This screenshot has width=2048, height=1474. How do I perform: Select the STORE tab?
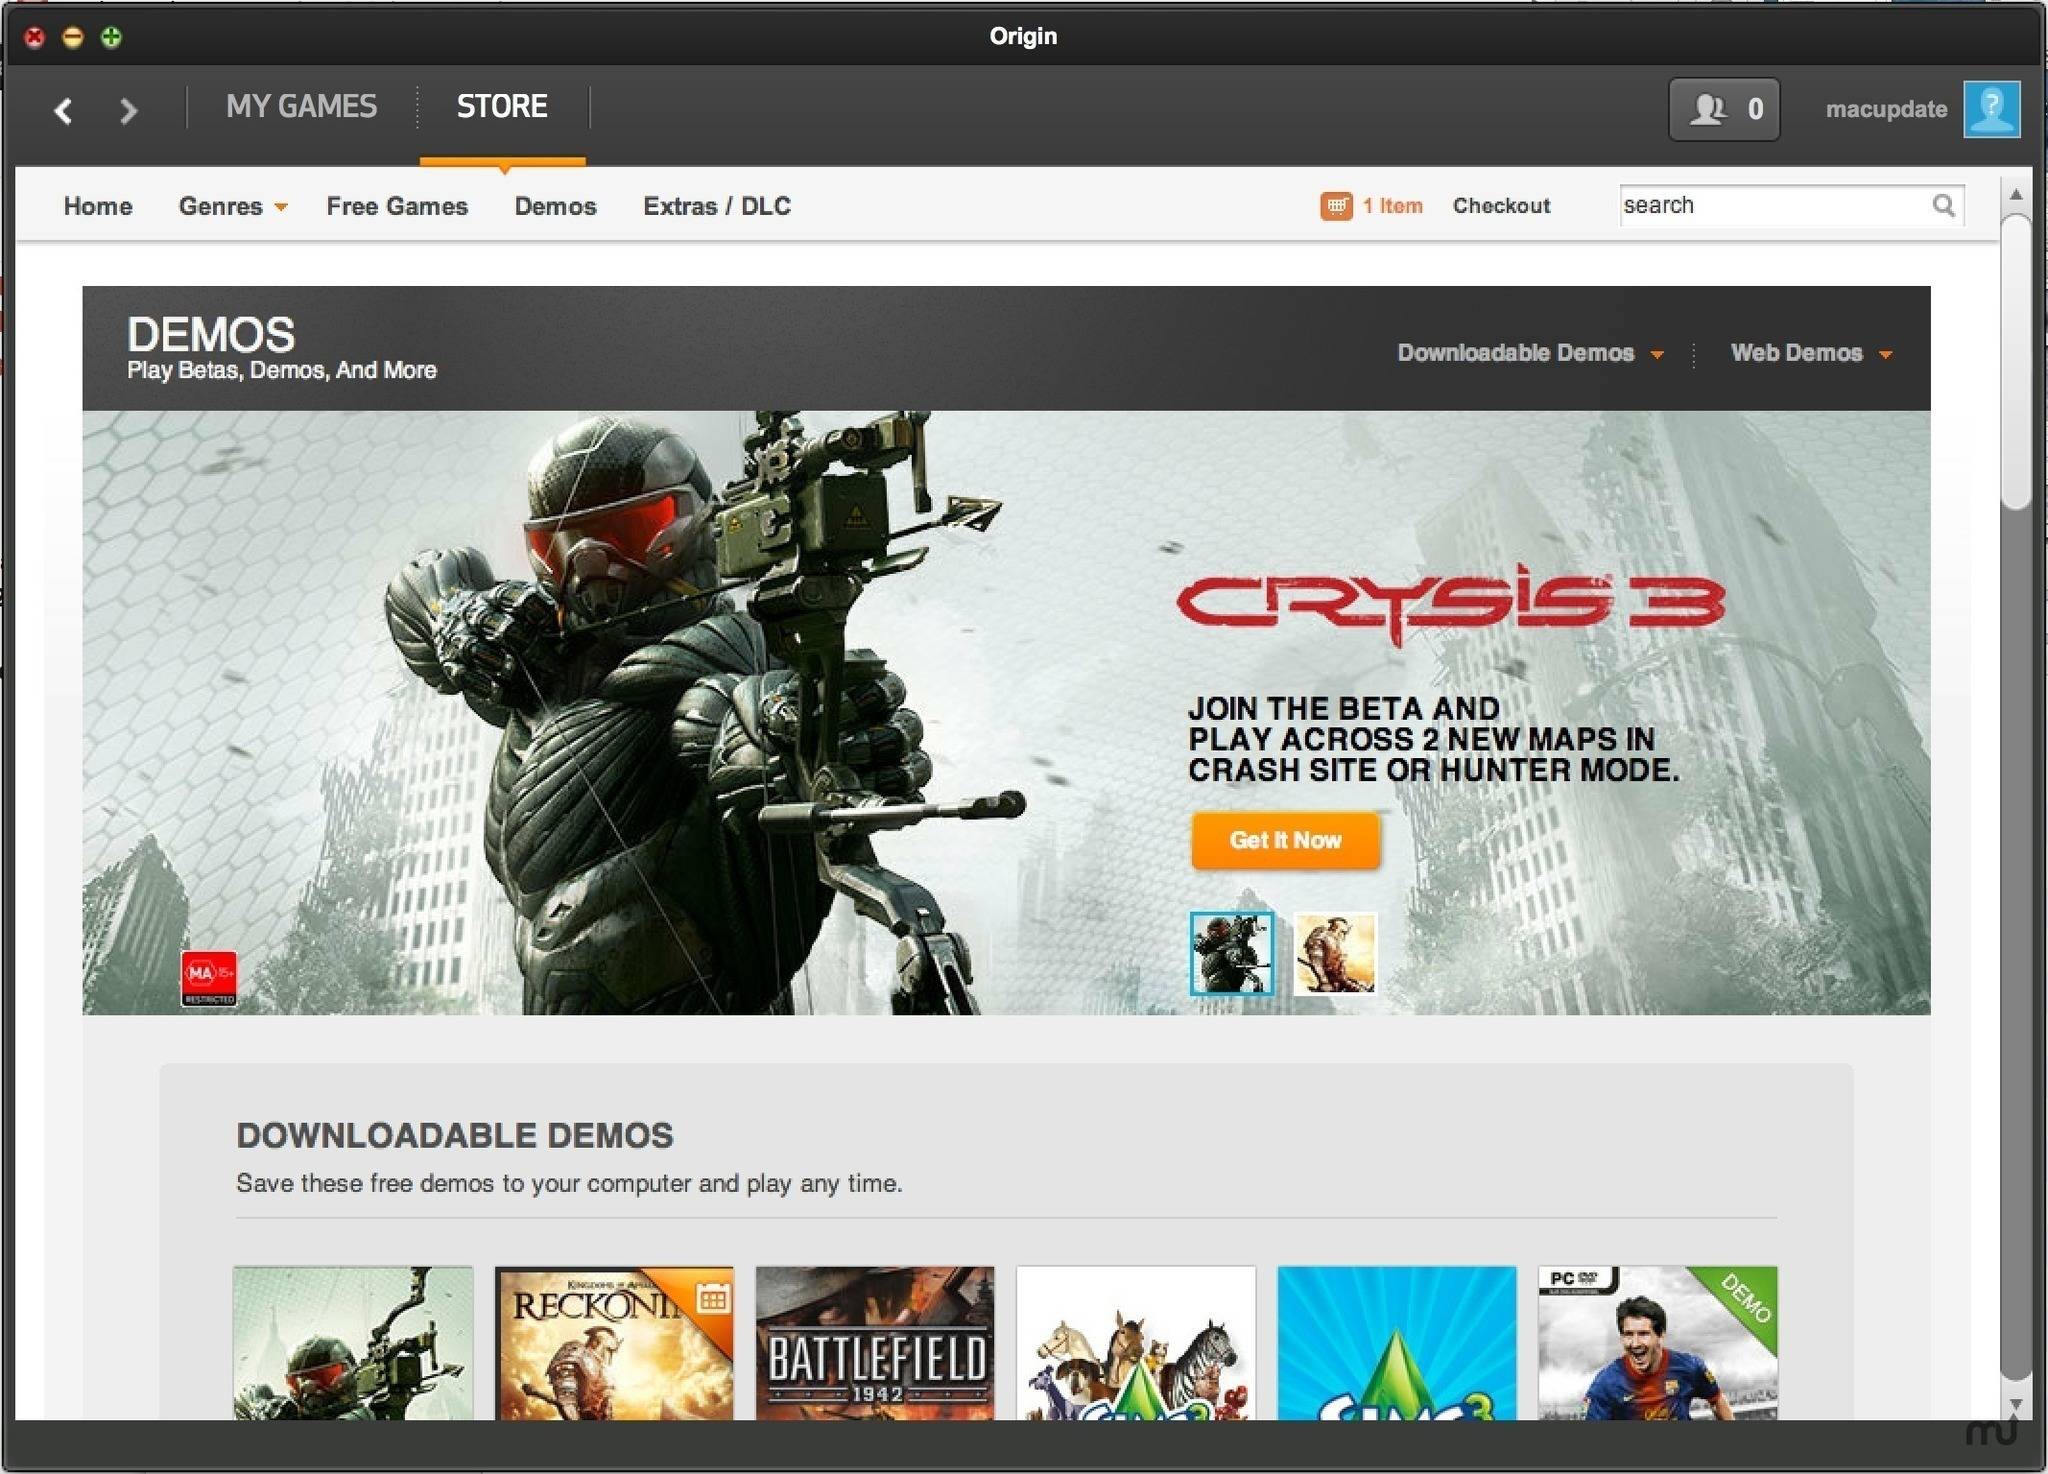[x=502, y=106]
